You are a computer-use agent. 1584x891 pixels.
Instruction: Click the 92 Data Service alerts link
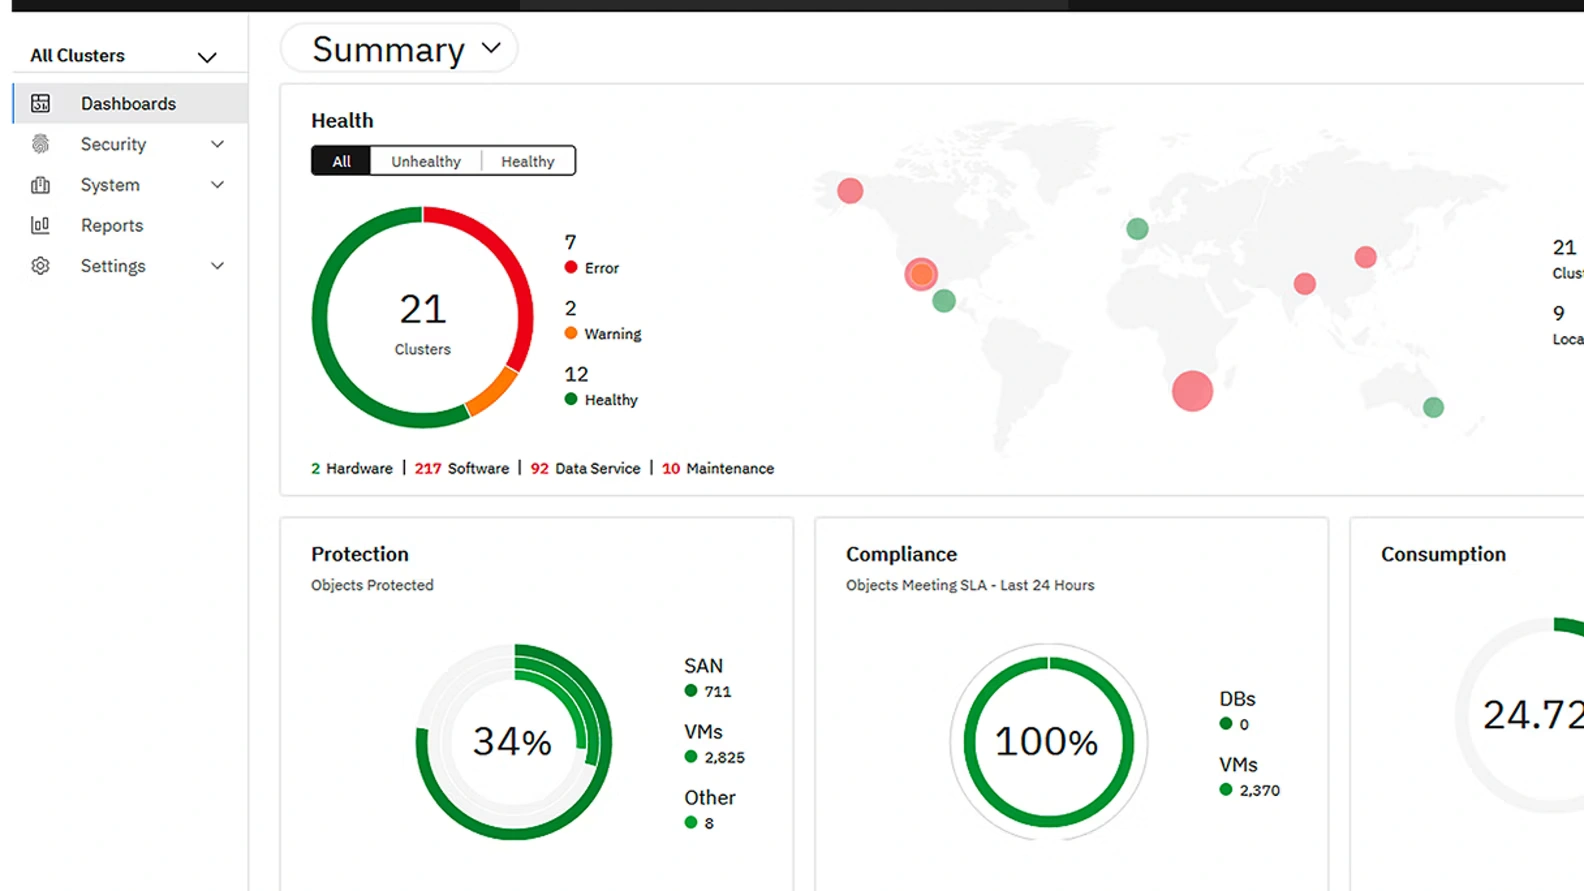click(585, 468)
